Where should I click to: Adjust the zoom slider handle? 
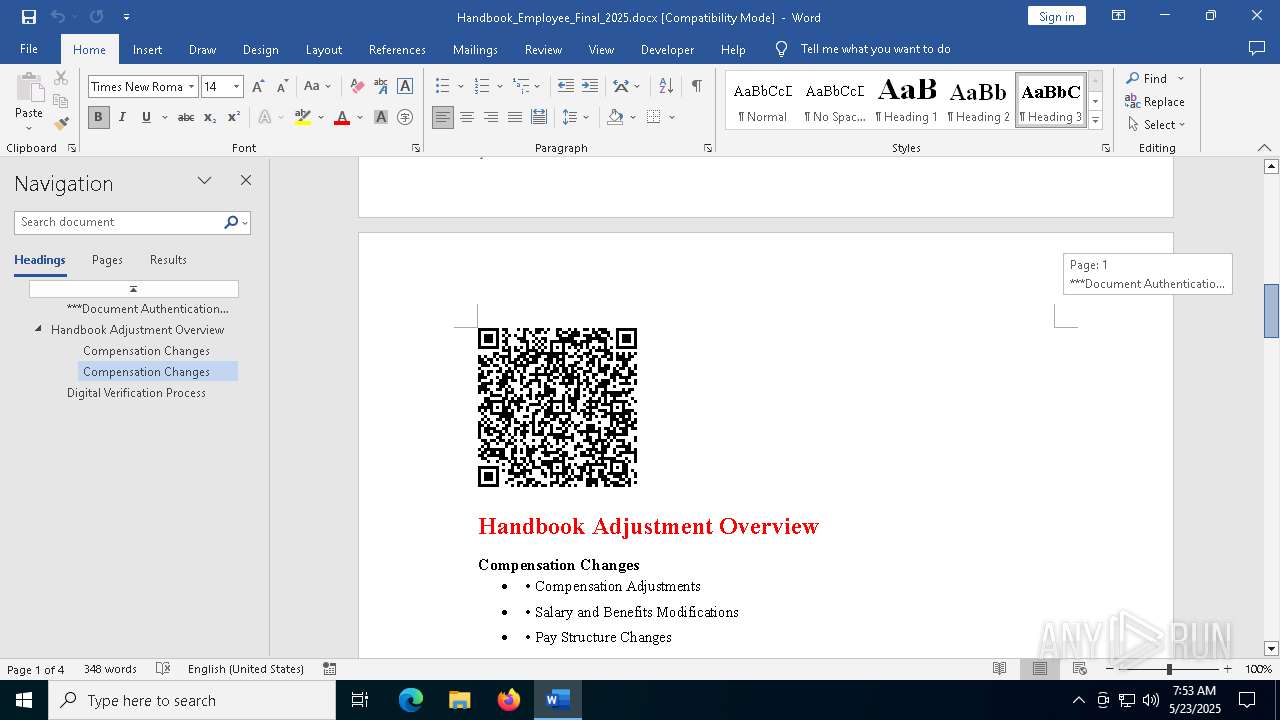pyautogui.click(x=1169, y=669)
